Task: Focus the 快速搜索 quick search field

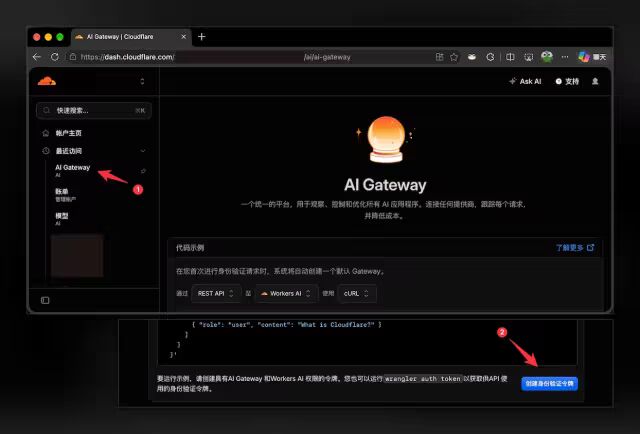Action: 94,110
